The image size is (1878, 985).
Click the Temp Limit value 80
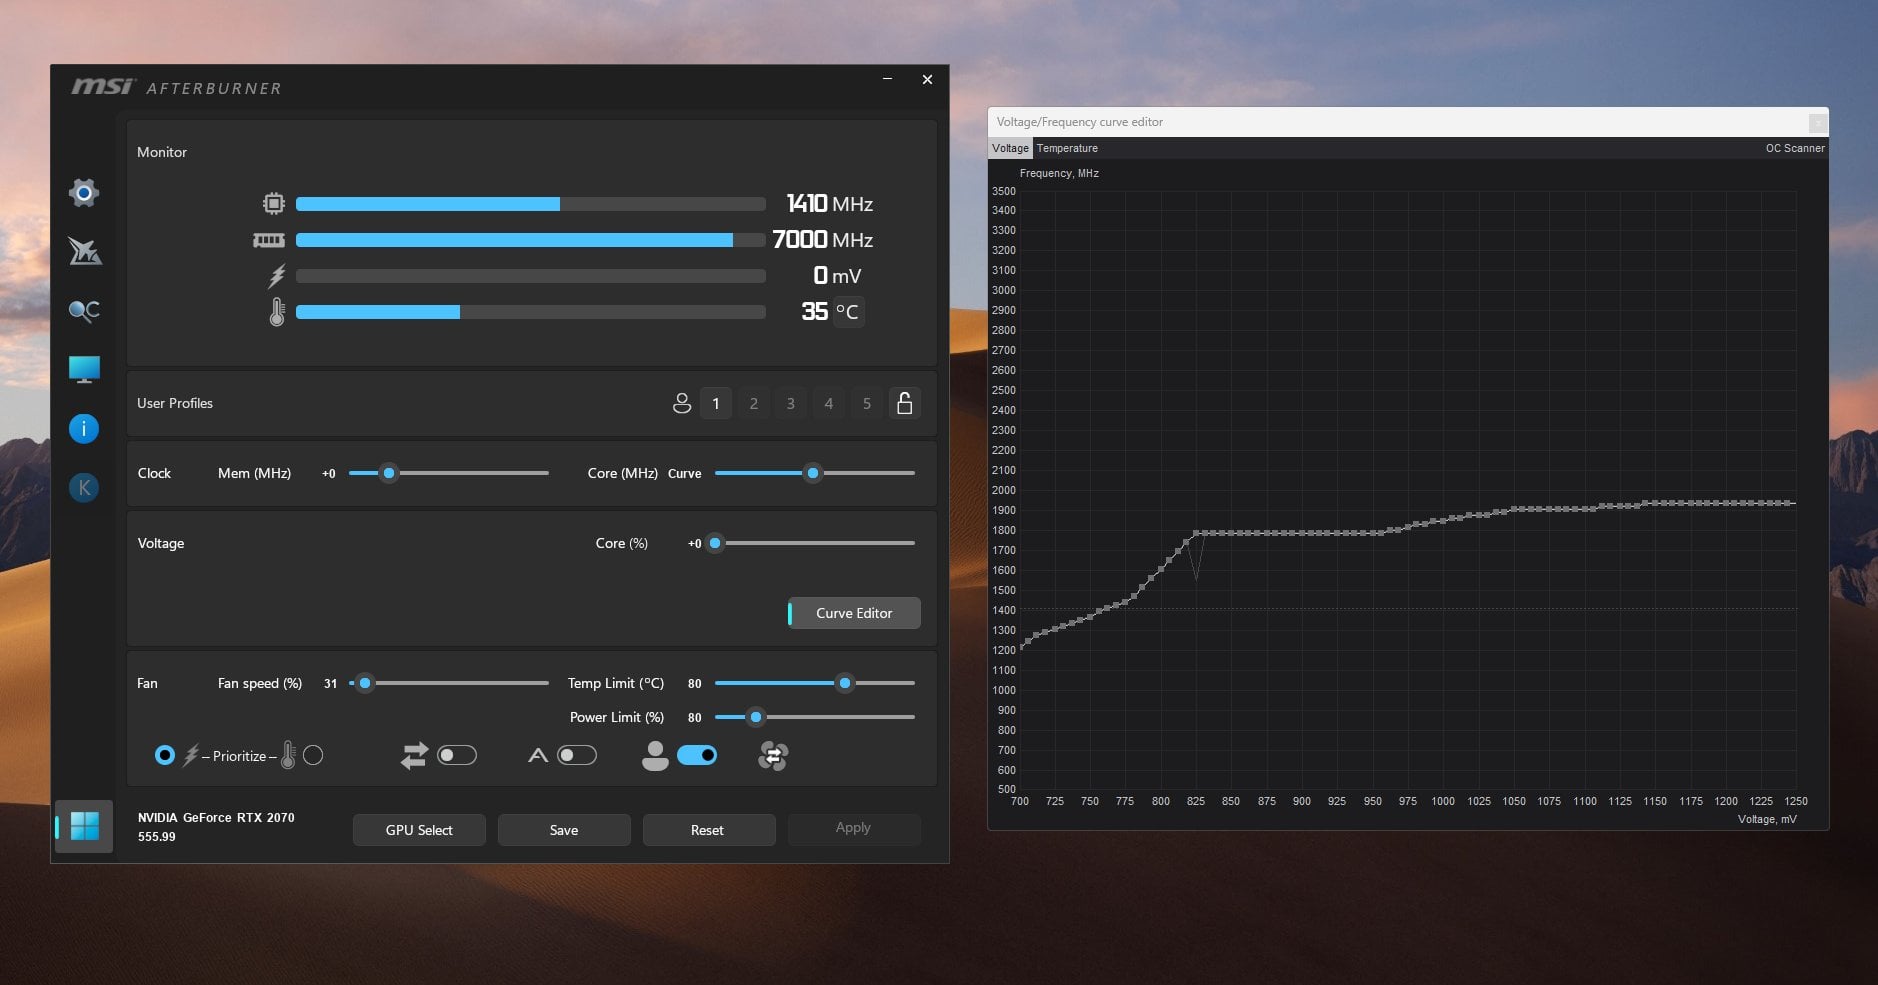tap(694, 684)
